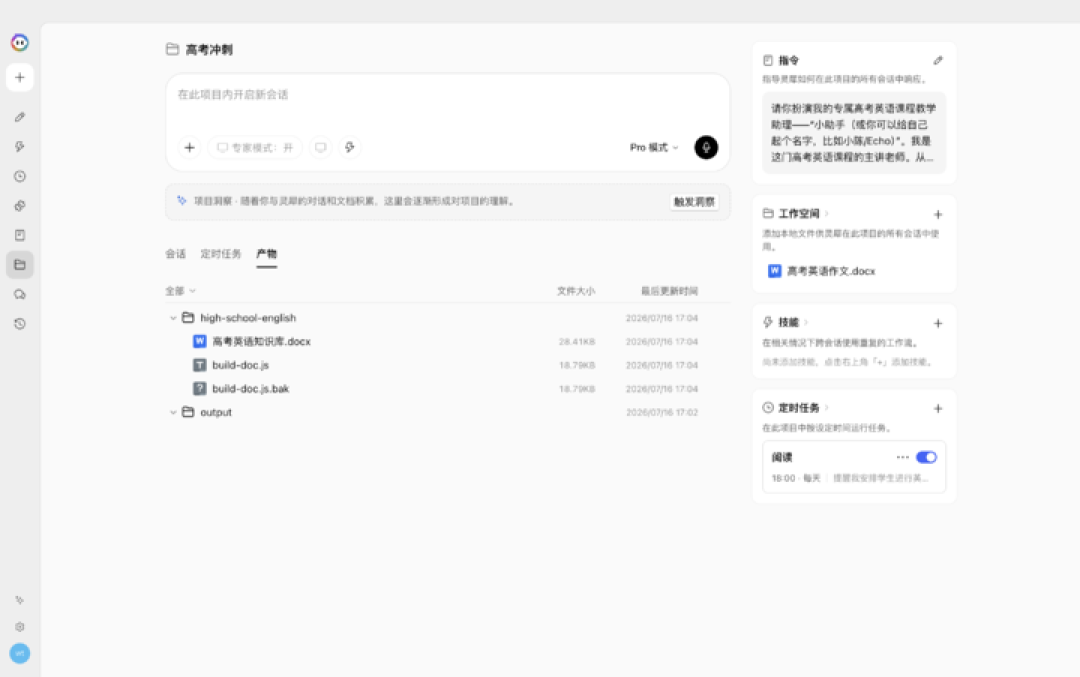
Task: Open 高考英语作文.docx in workspace panel
Action: click(x=821, y=271)
